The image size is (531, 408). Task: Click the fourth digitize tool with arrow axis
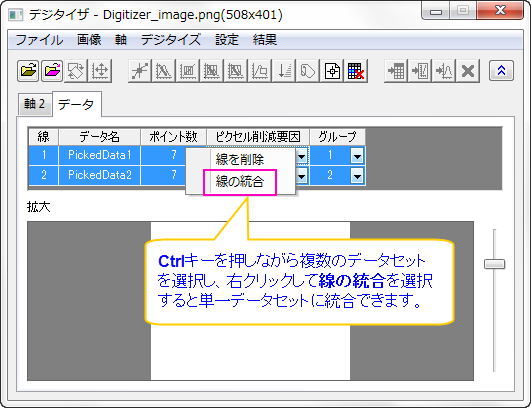tap(212, 71)
